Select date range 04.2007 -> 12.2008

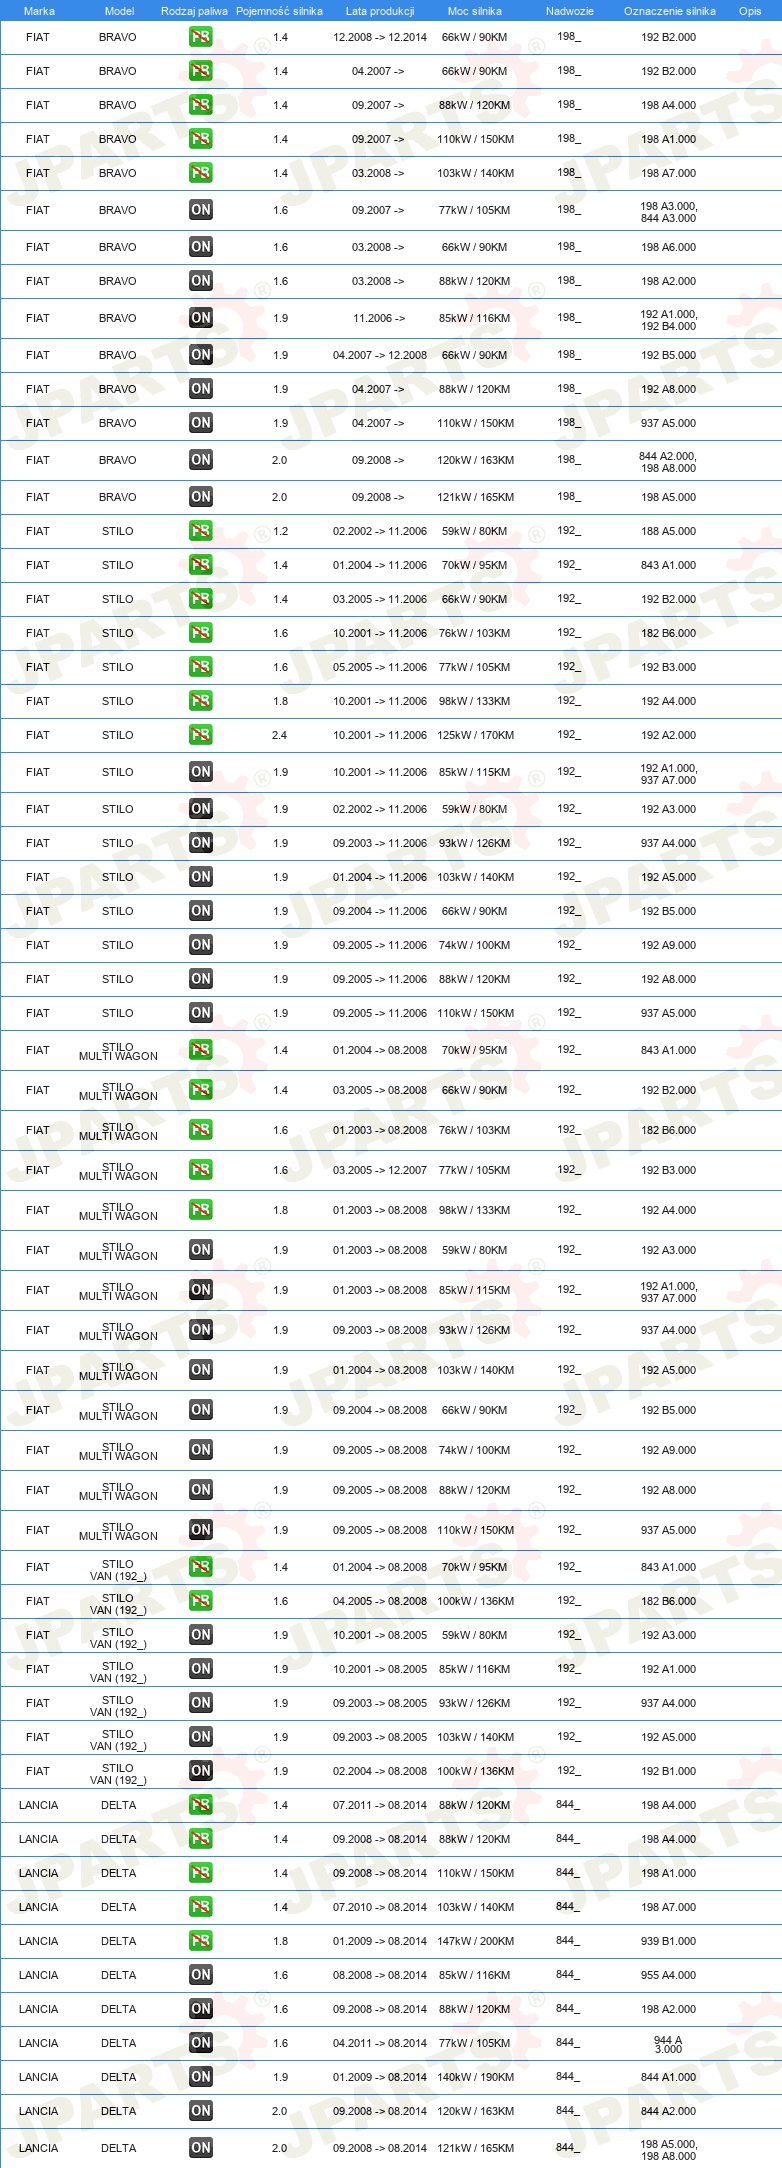click(x=380, y=355)
